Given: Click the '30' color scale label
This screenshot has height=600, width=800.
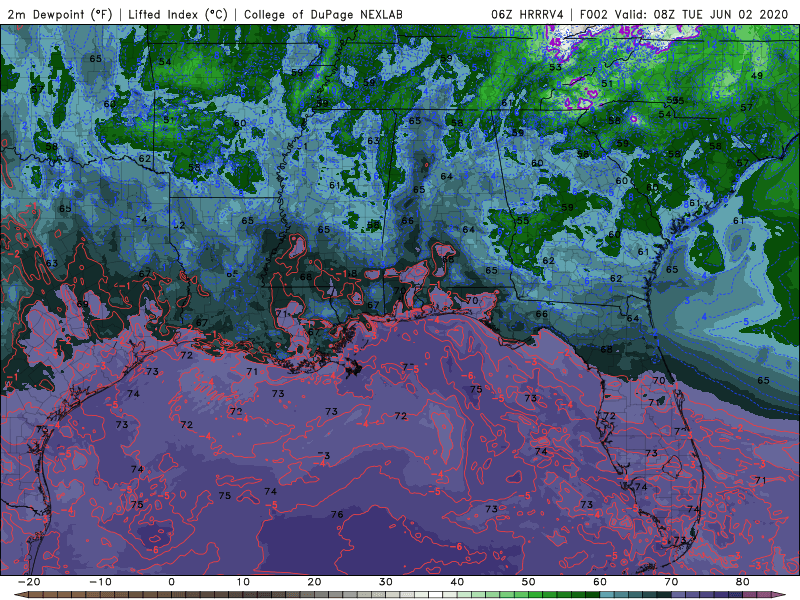Looking at the screenshot, I should (386, 582).
